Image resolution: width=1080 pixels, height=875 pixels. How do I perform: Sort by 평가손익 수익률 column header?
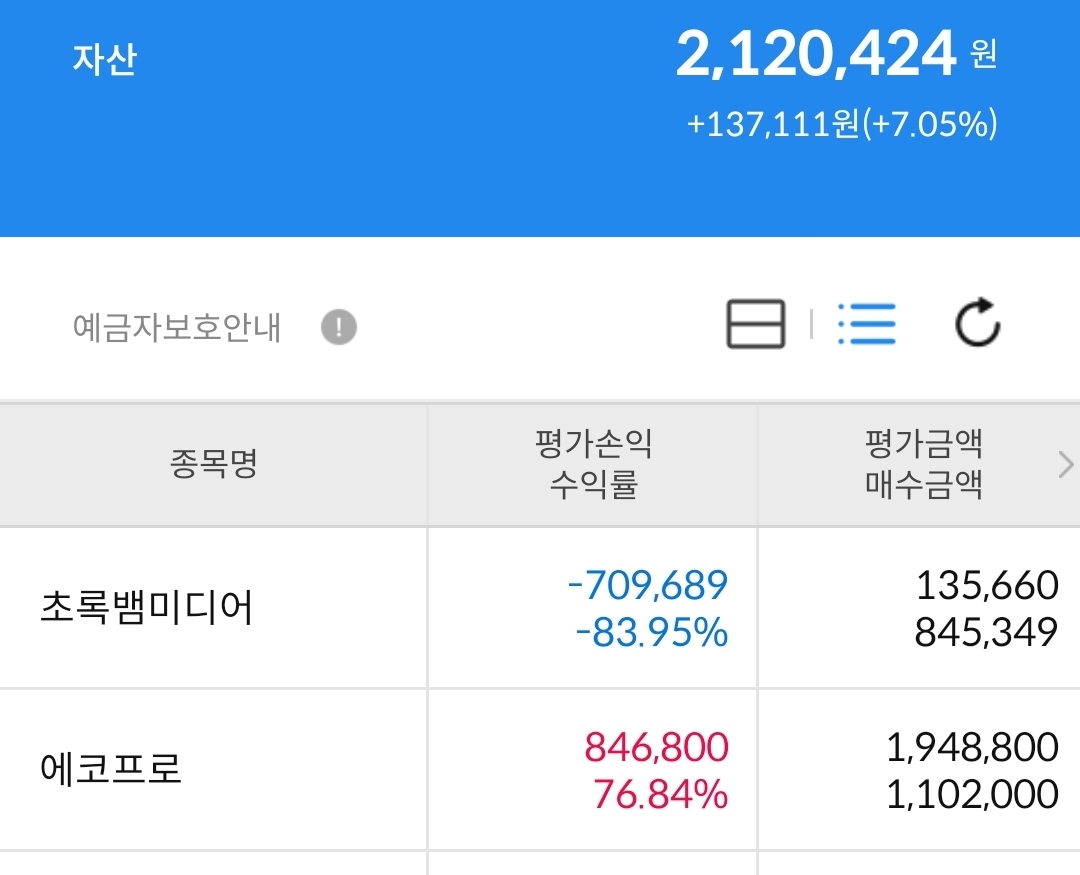pos(593,464)
